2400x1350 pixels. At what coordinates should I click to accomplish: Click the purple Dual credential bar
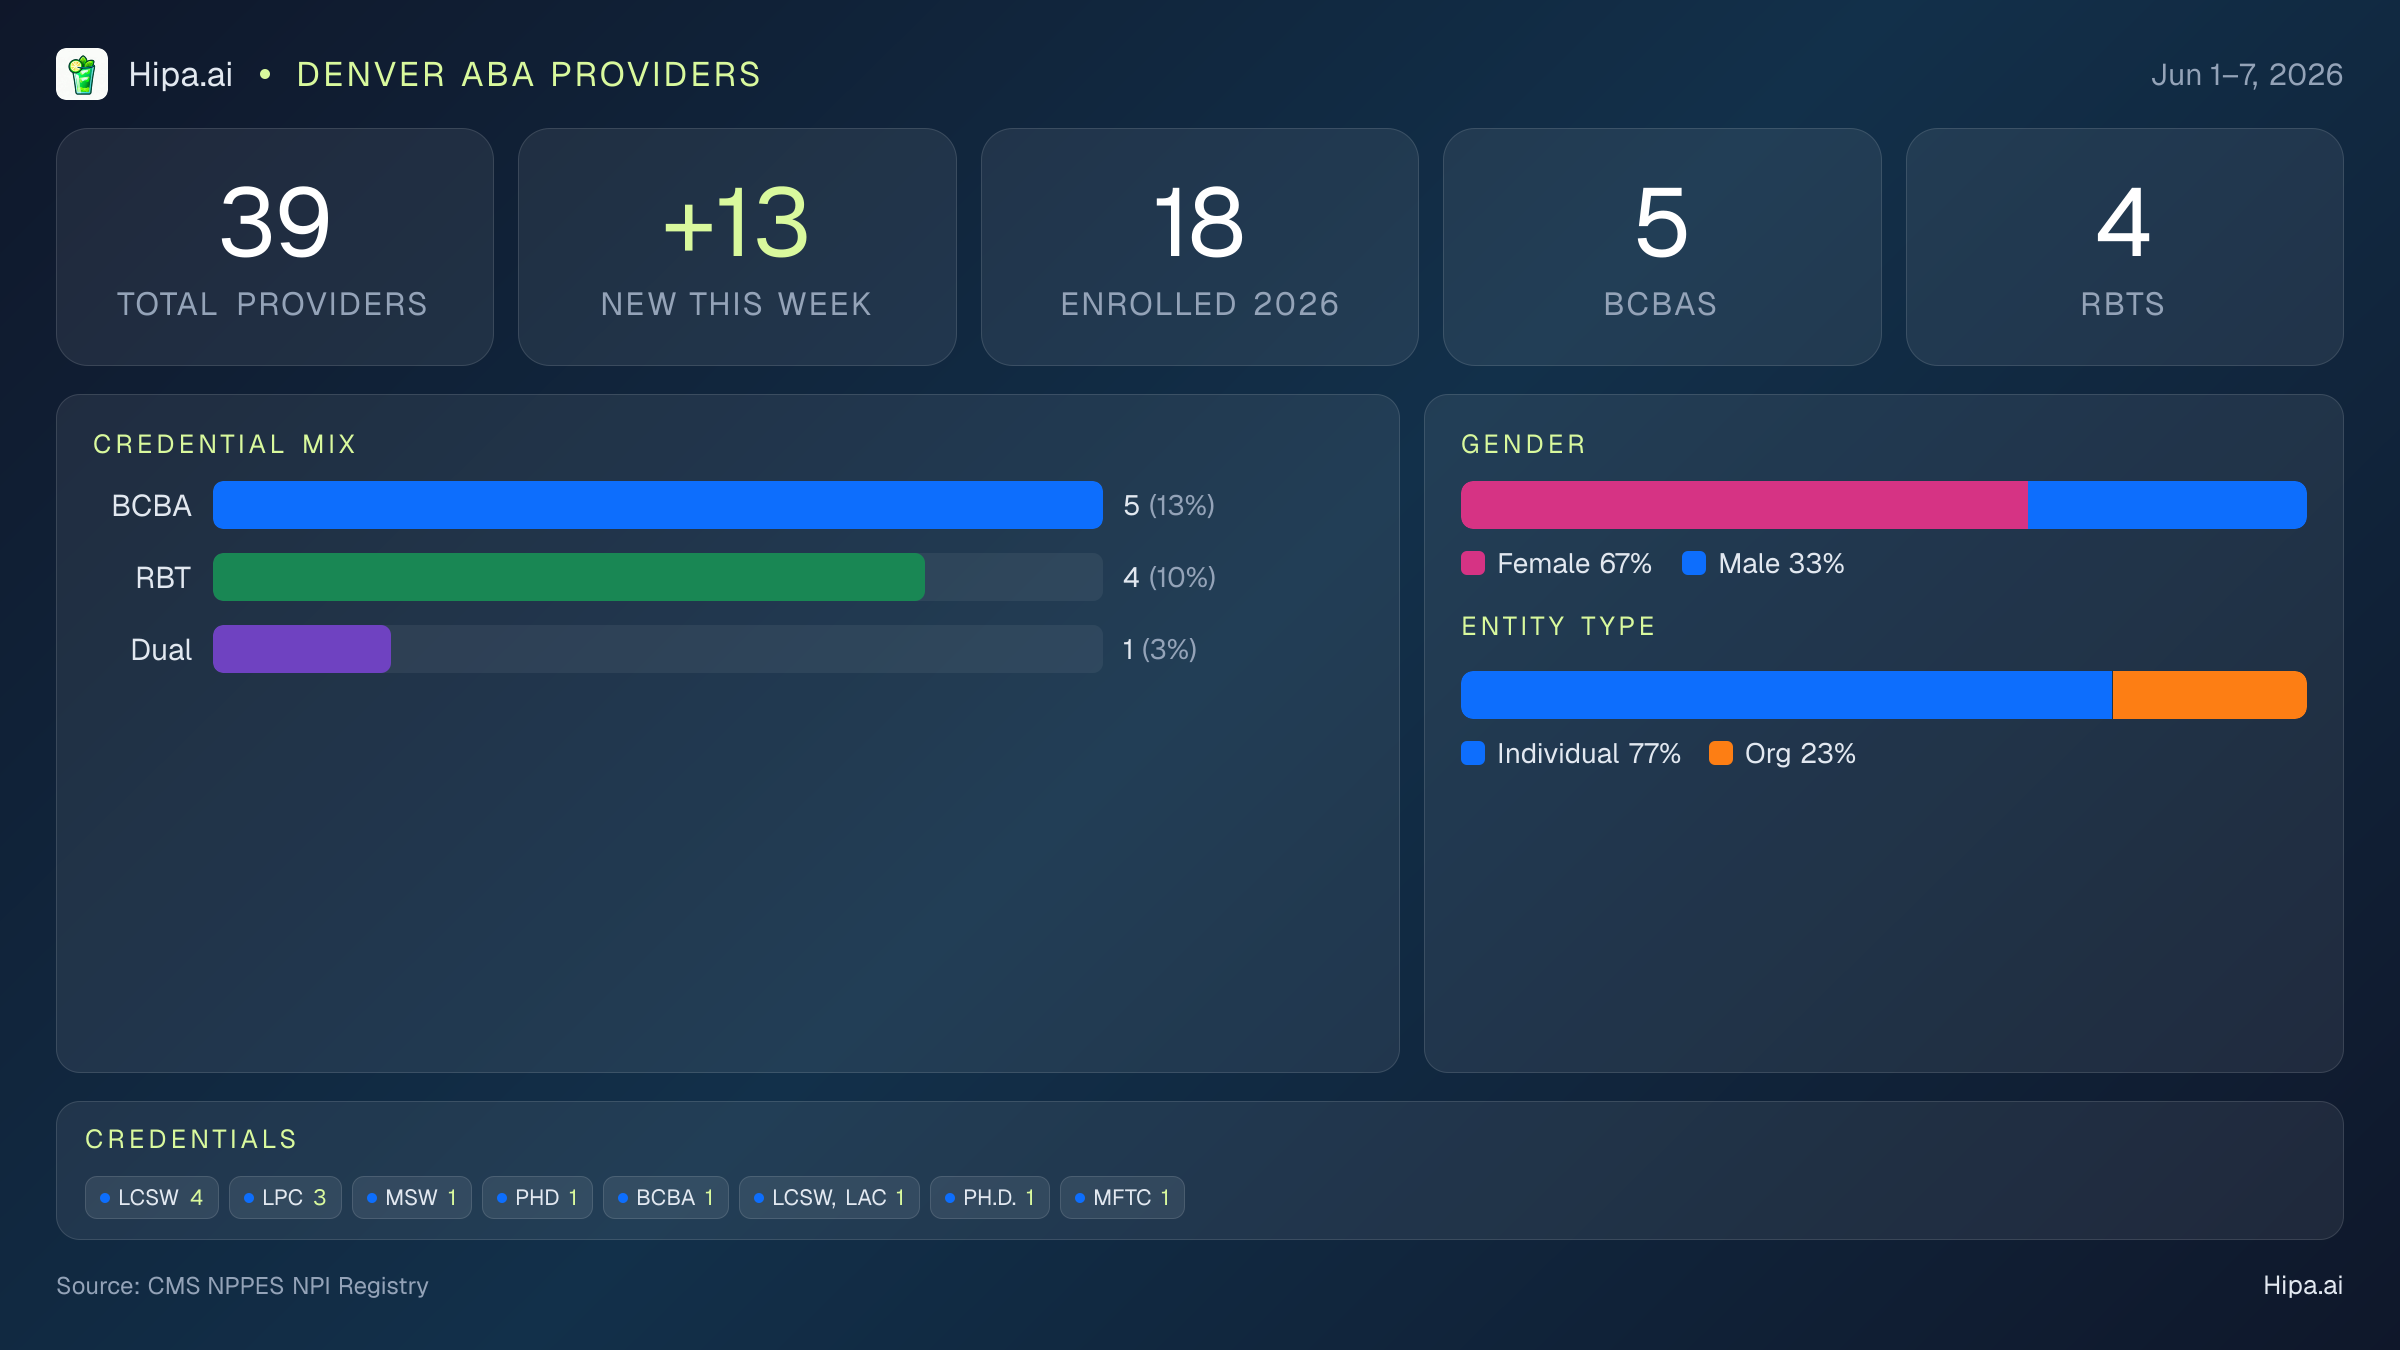(x=302, y=649)
